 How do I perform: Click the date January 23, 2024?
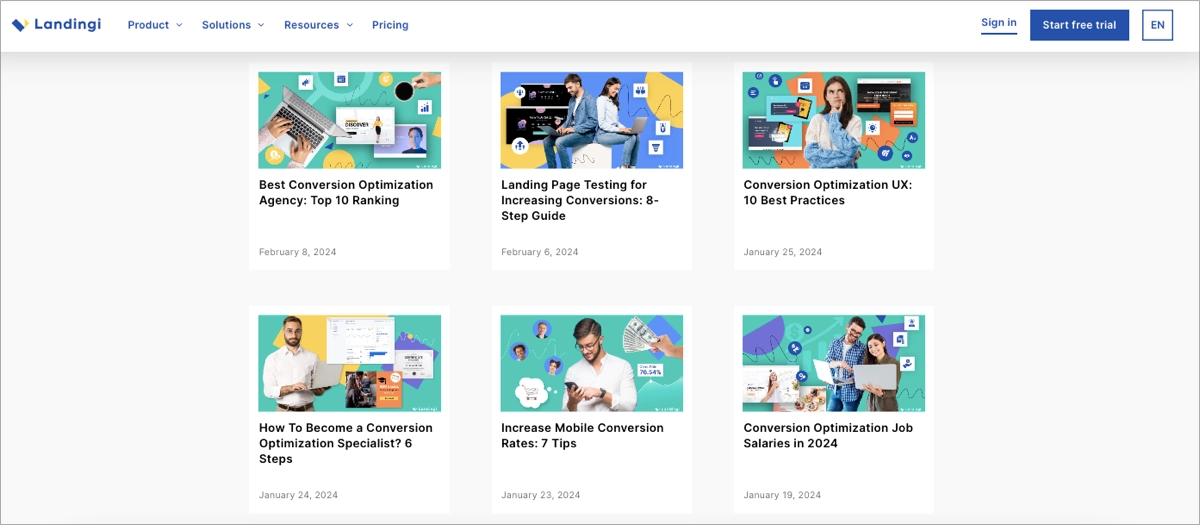(x=540, y=495)
